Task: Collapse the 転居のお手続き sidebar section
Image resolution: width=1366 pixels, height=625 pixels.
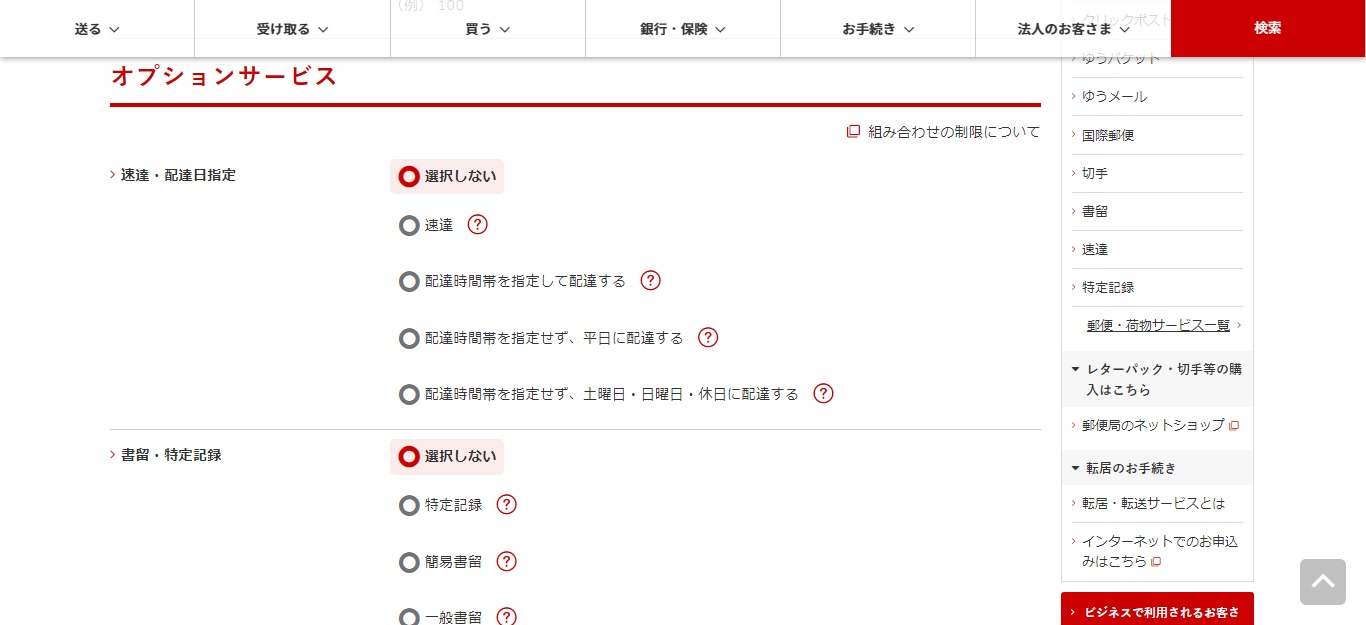Action: 1157,468
